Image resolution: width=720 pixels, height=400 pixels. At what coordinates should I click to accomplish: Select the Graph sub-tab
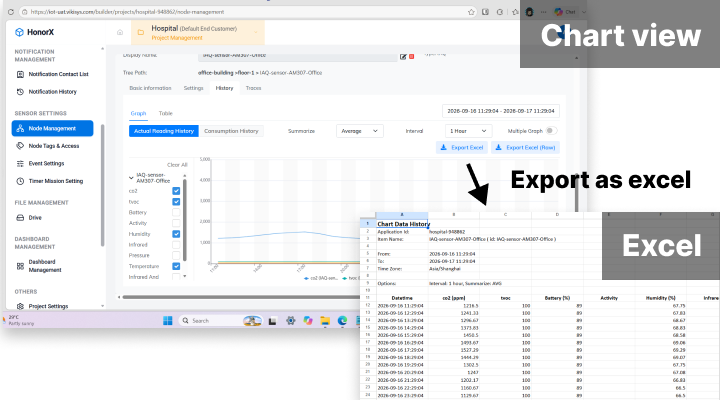pyautogui.click(x=138, y=113)
